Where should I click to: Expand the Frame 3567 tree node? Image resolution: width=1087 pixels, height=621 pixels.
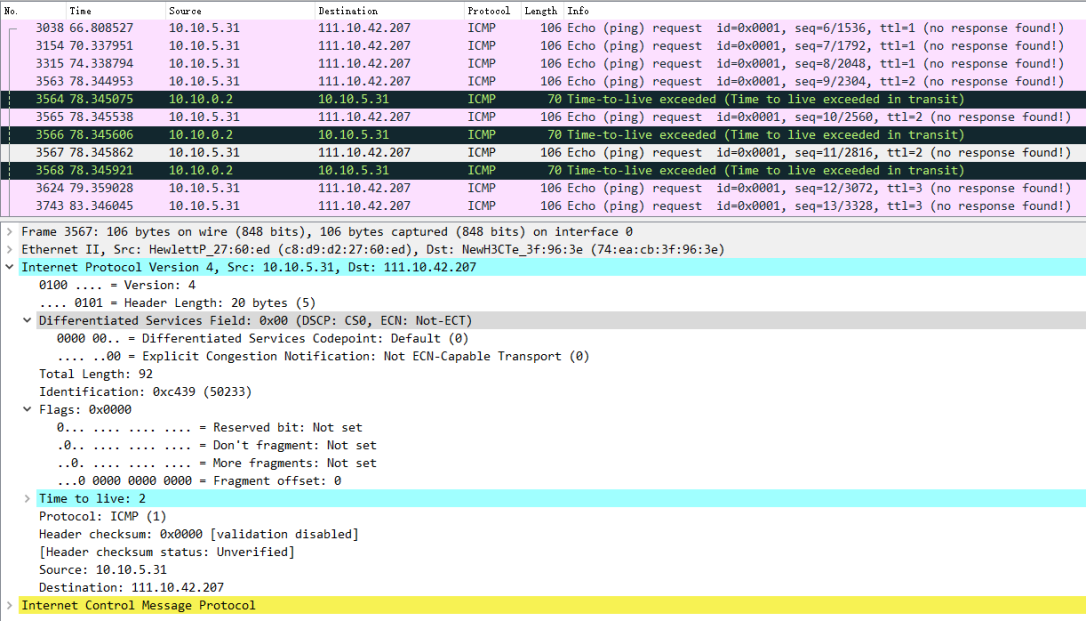click(x=10, y=231)
